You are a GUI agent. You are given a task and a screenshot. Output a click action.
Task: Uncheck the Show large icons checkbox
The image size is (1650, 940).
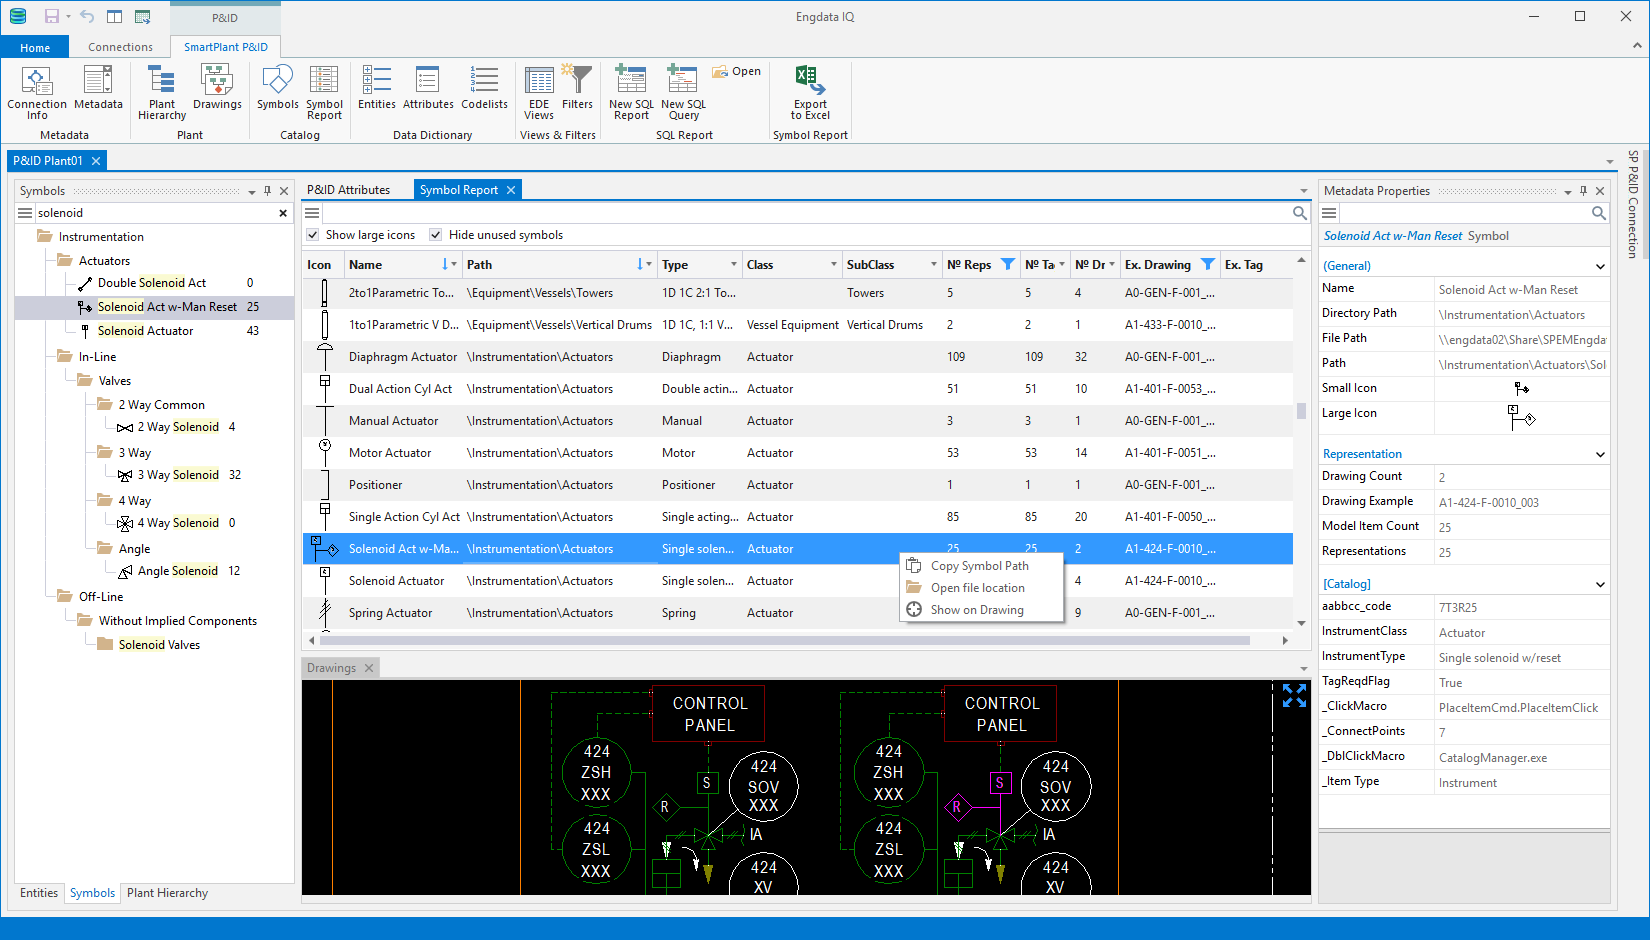pos(312,234)
